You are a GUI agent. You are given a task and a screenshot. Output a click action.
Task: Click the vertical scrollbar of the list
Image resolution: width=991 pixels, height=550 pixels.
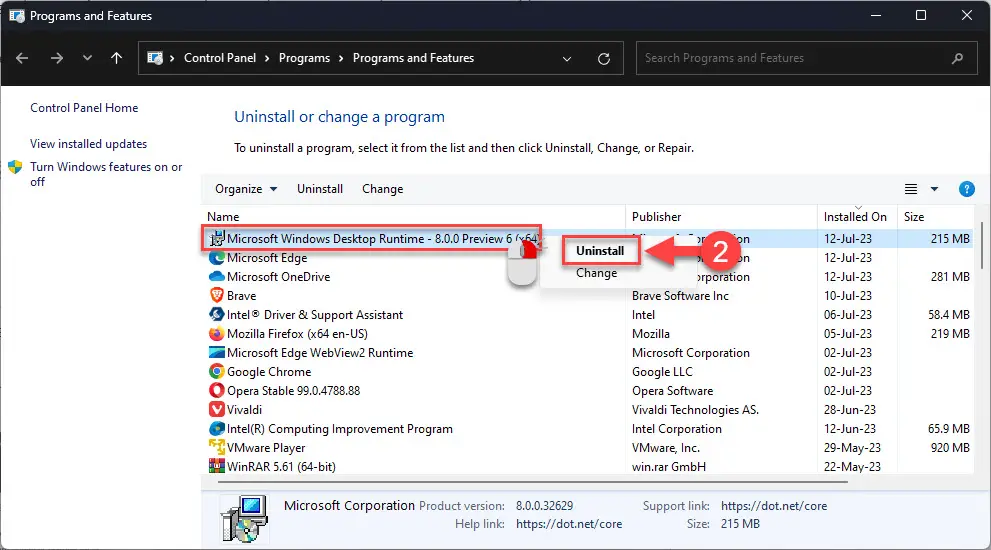(x=982, y=244)
